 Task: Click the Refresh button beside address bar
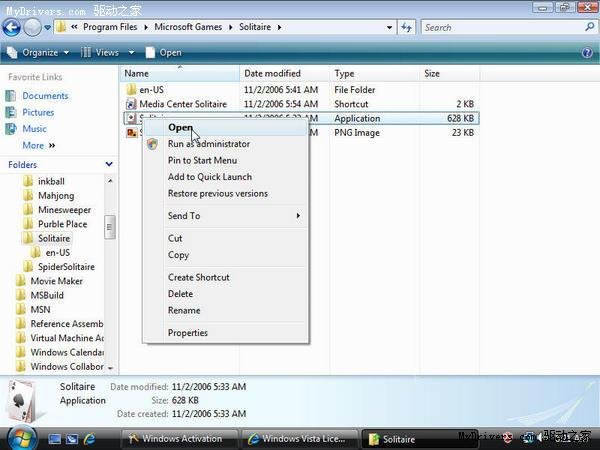click(406, 28)
